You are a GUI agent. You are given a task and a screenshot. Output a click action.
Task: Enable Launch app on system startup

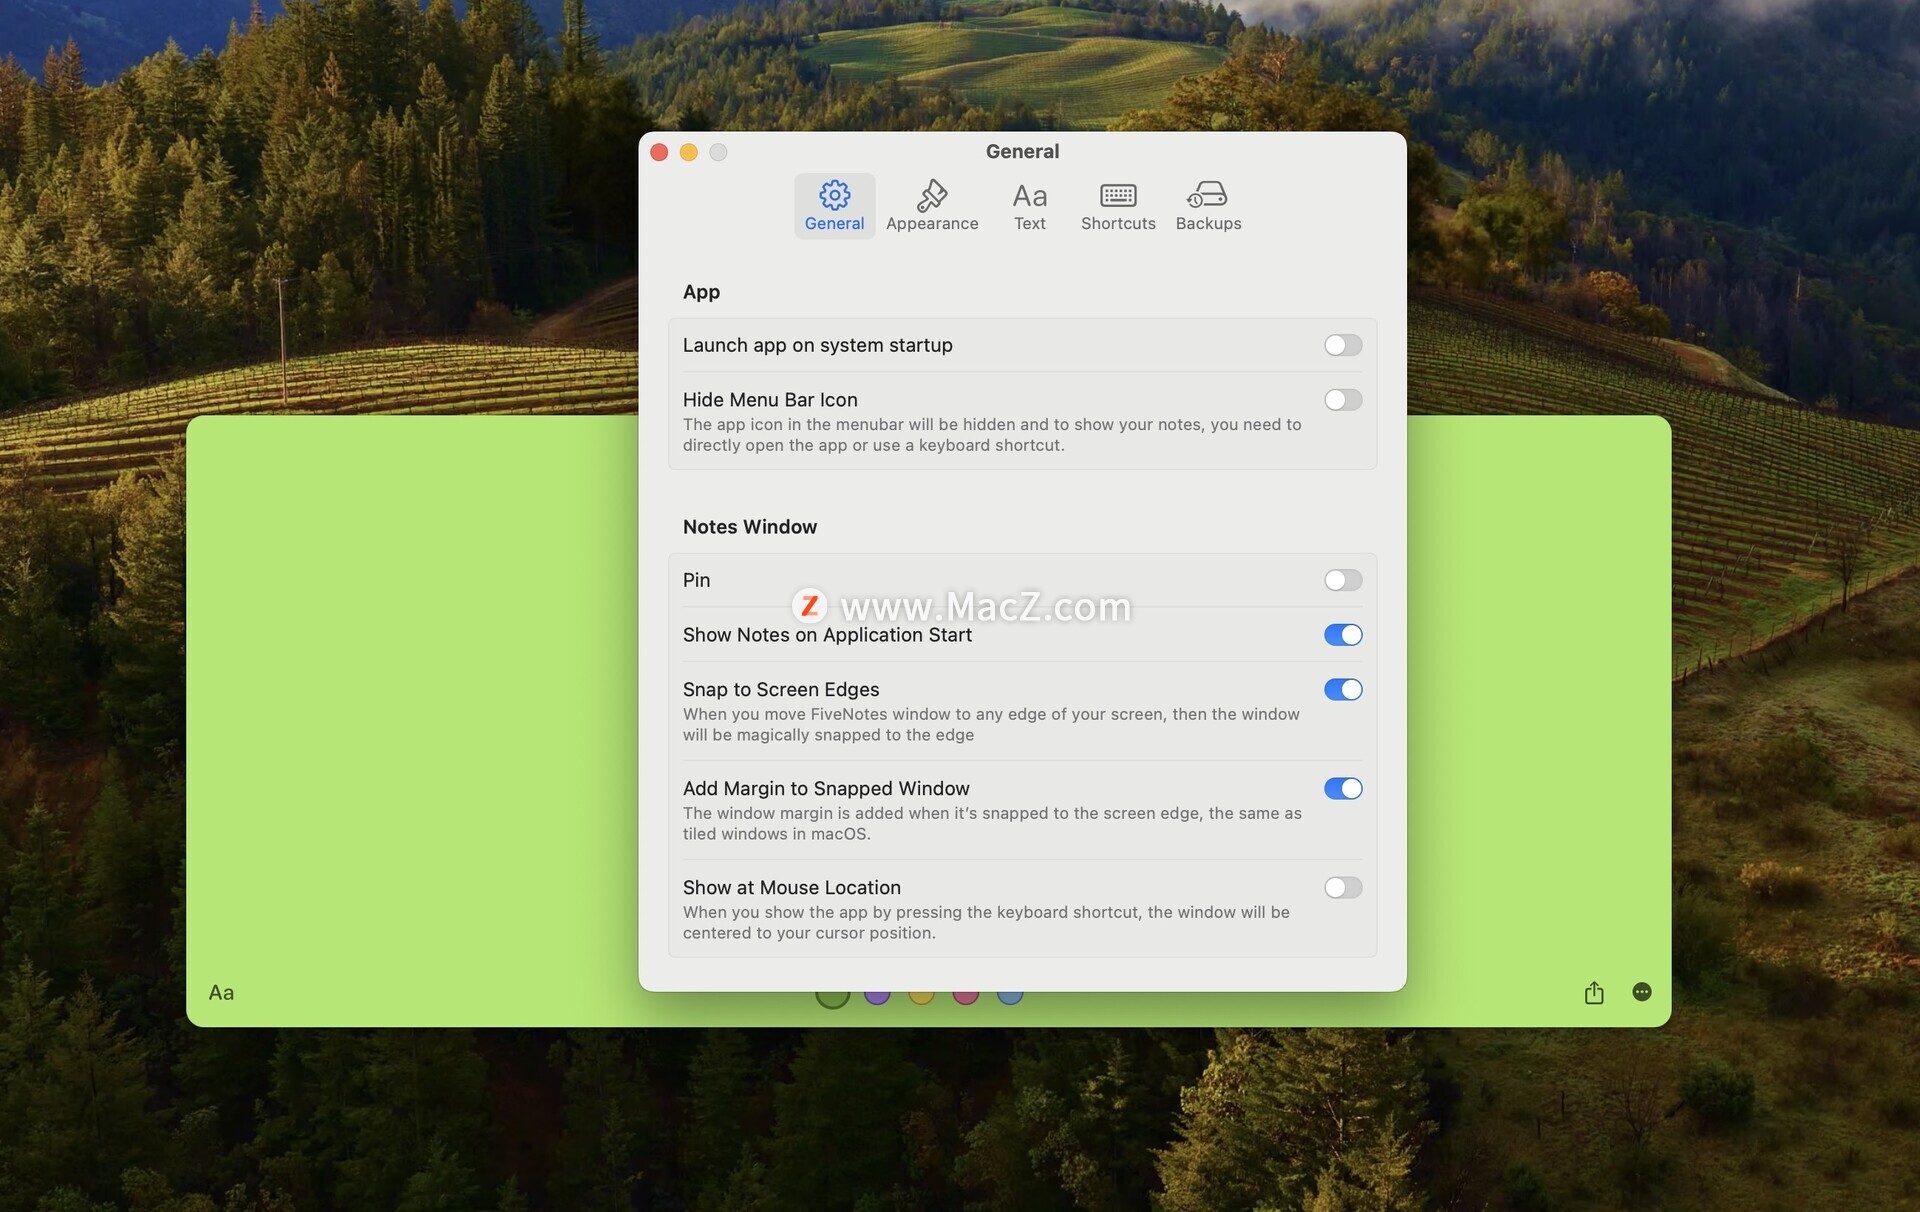click(1342, 345)
